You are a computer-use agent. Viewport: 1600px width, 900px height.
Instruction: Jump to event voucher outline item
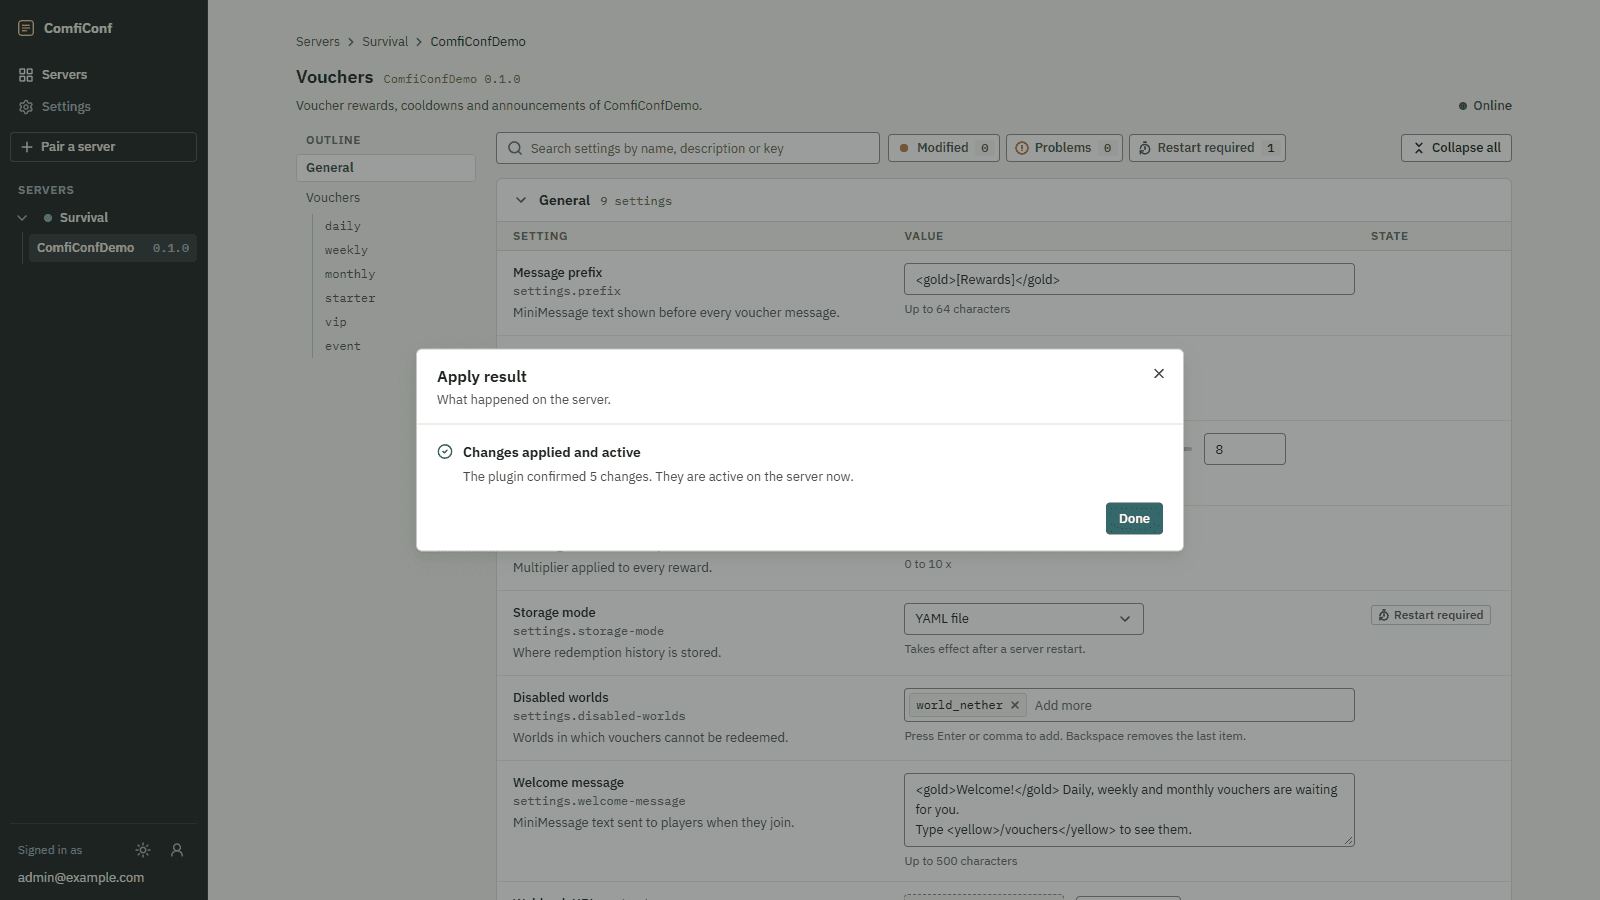click(343, 346)
